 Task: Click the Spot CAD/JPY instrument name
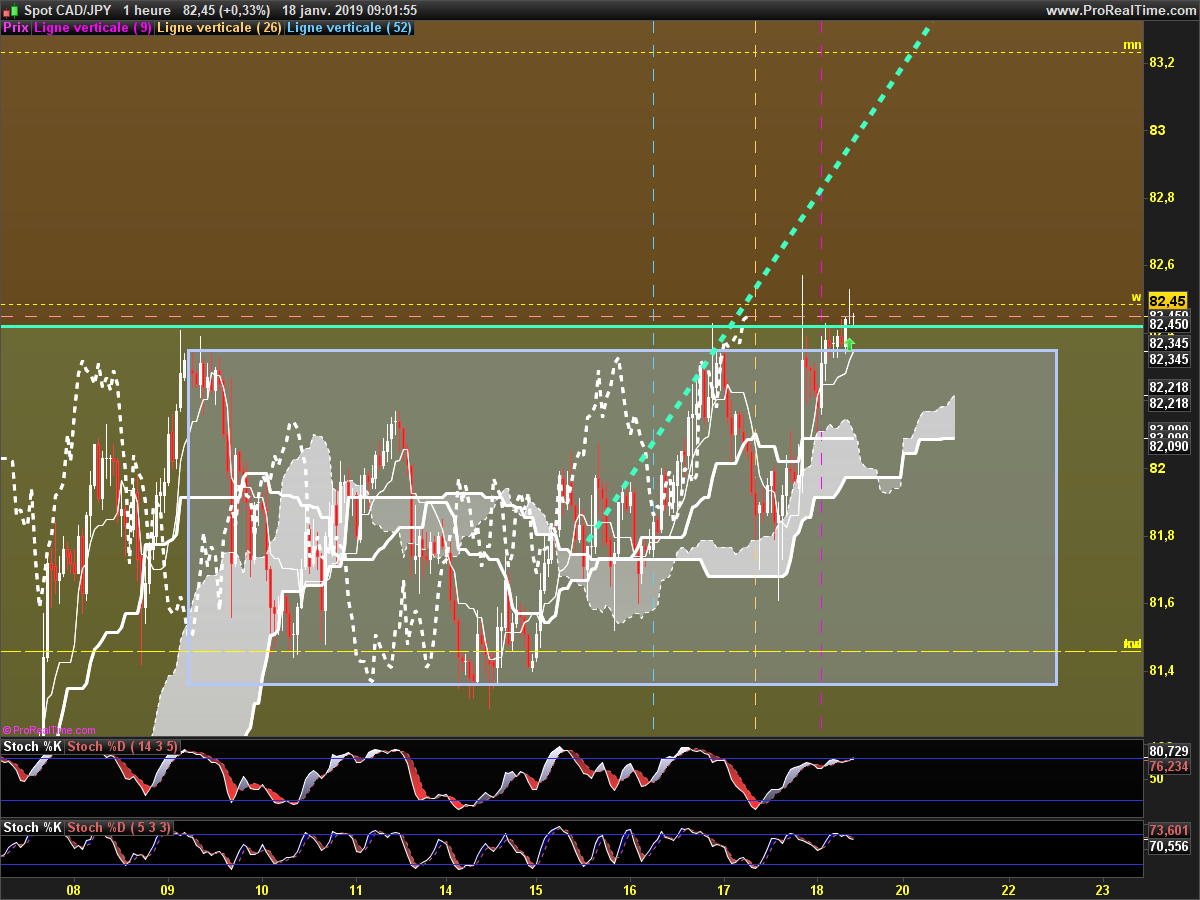click(69, 10)
